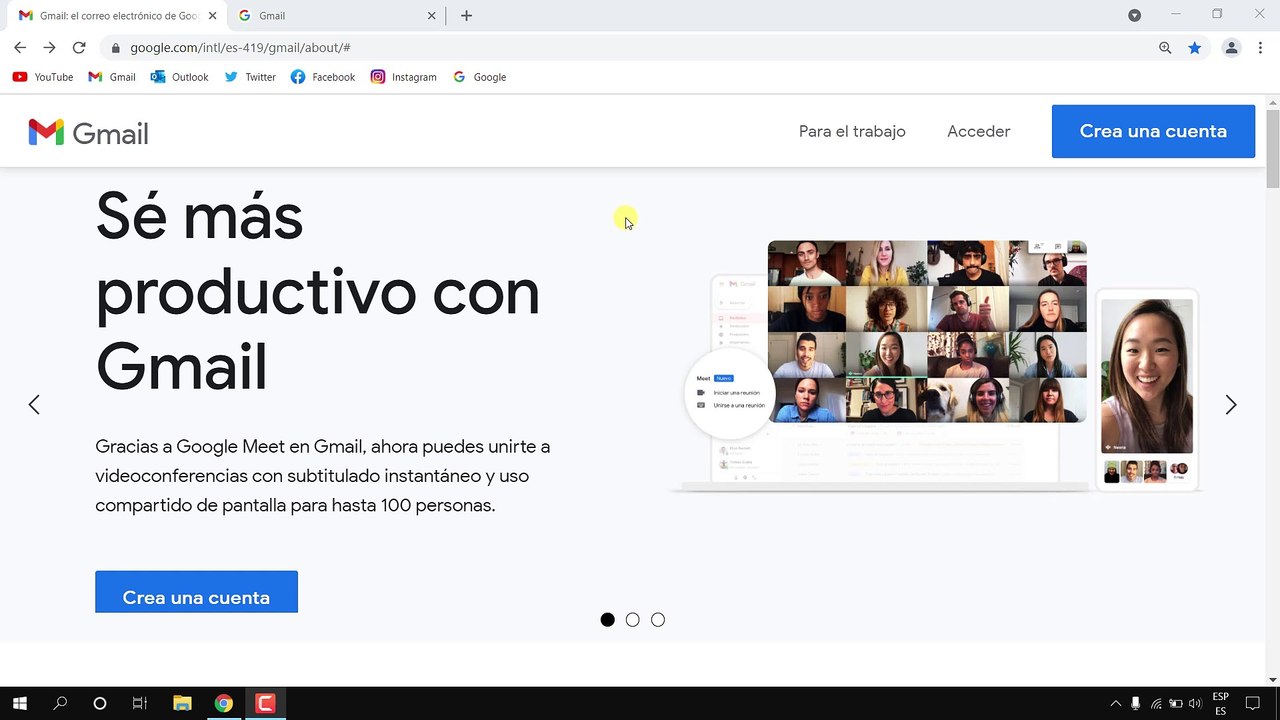Select the second carousel dot

pos(632,620)
